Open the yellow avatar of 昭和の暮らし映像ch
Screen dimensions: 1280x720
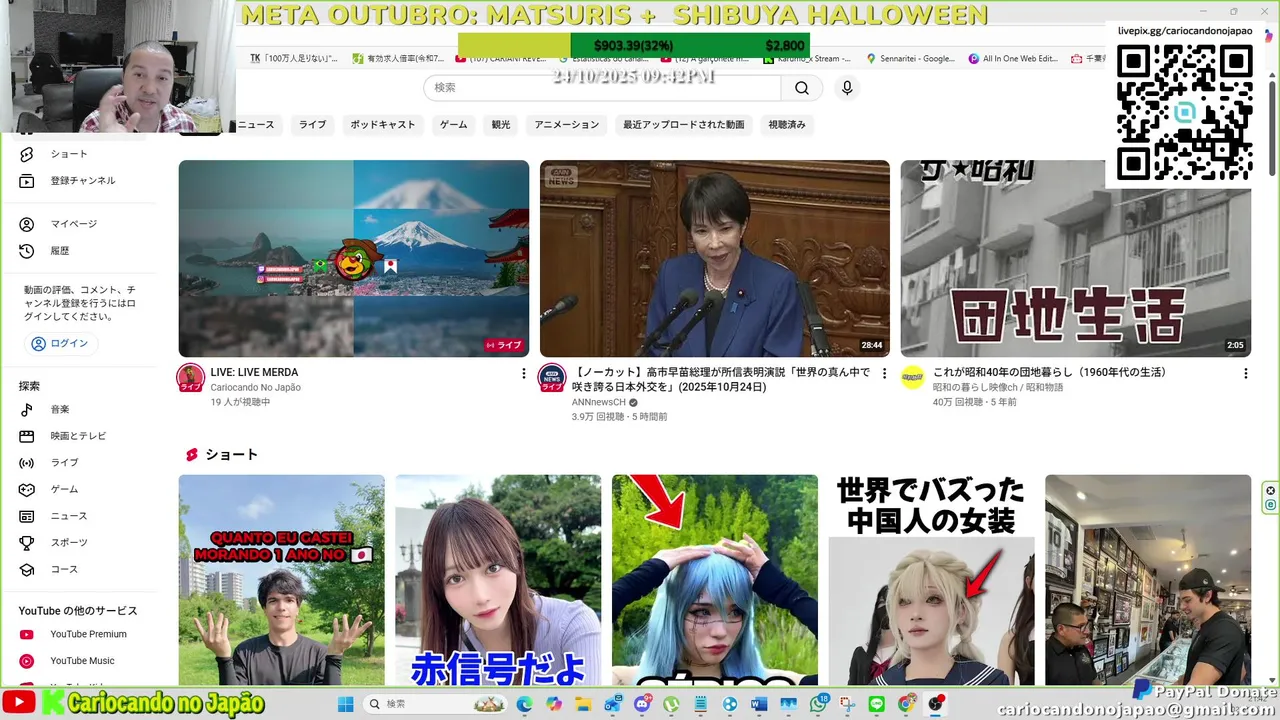tap(913, 377)
